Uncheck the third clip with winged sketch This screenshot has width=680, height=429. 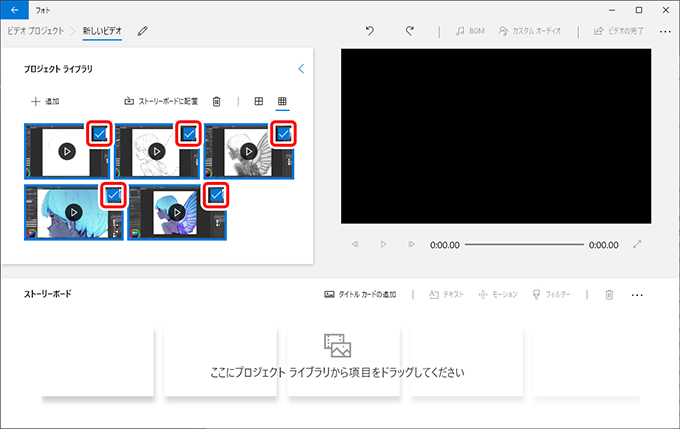[284, 133]
